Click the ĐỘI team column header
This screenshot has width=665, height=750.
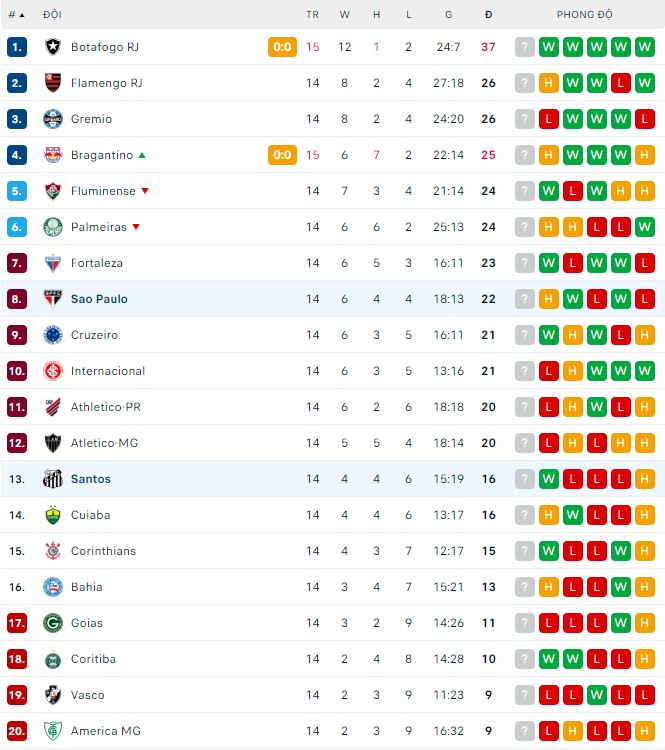(52, 15)
